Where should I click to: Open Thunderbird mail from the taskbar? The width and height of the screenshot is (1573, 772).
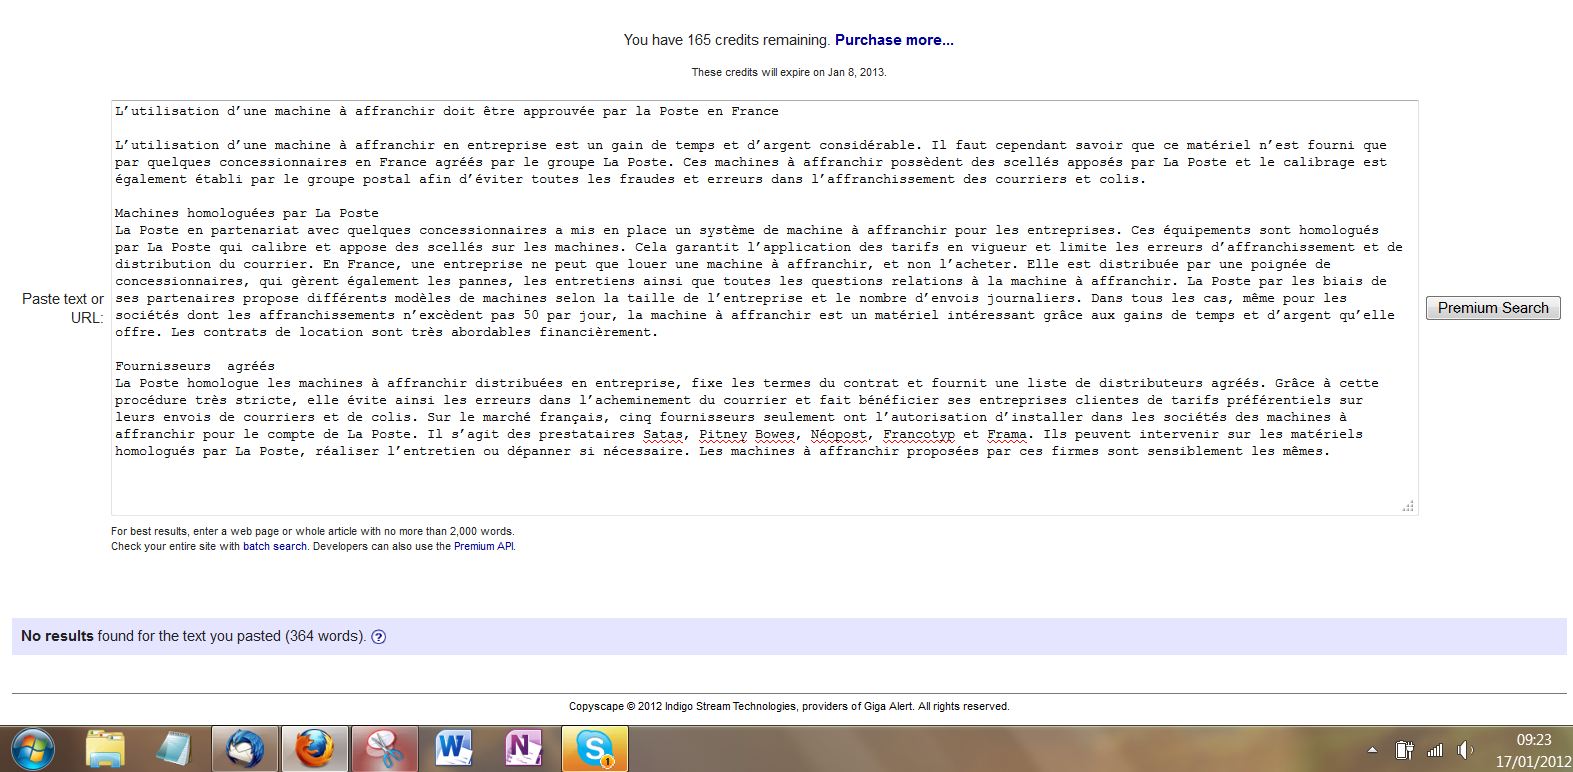click(x=245, y=748)
